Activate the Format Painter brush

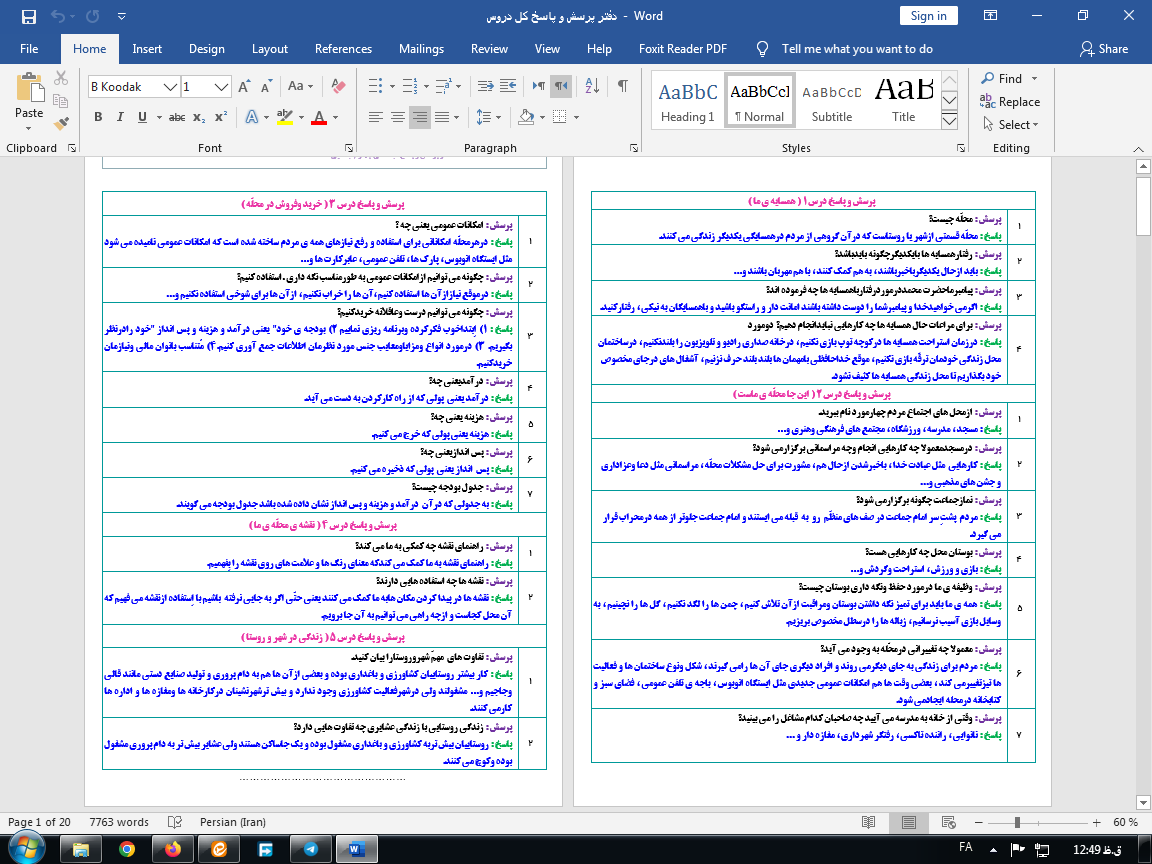(61, 123)
